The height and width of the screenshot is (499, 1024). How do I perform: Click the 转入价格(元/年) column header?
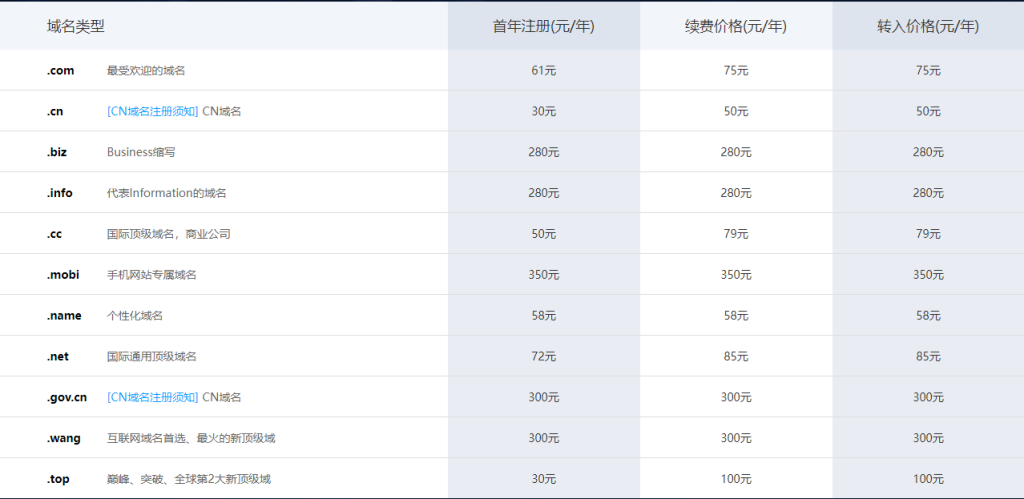pyautogui.click(x=928, y=26)
